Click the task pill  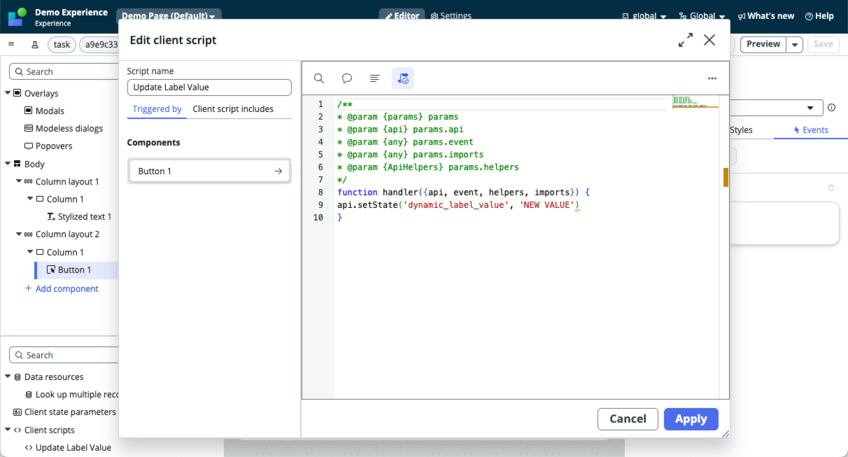click(x=61, y=44)
